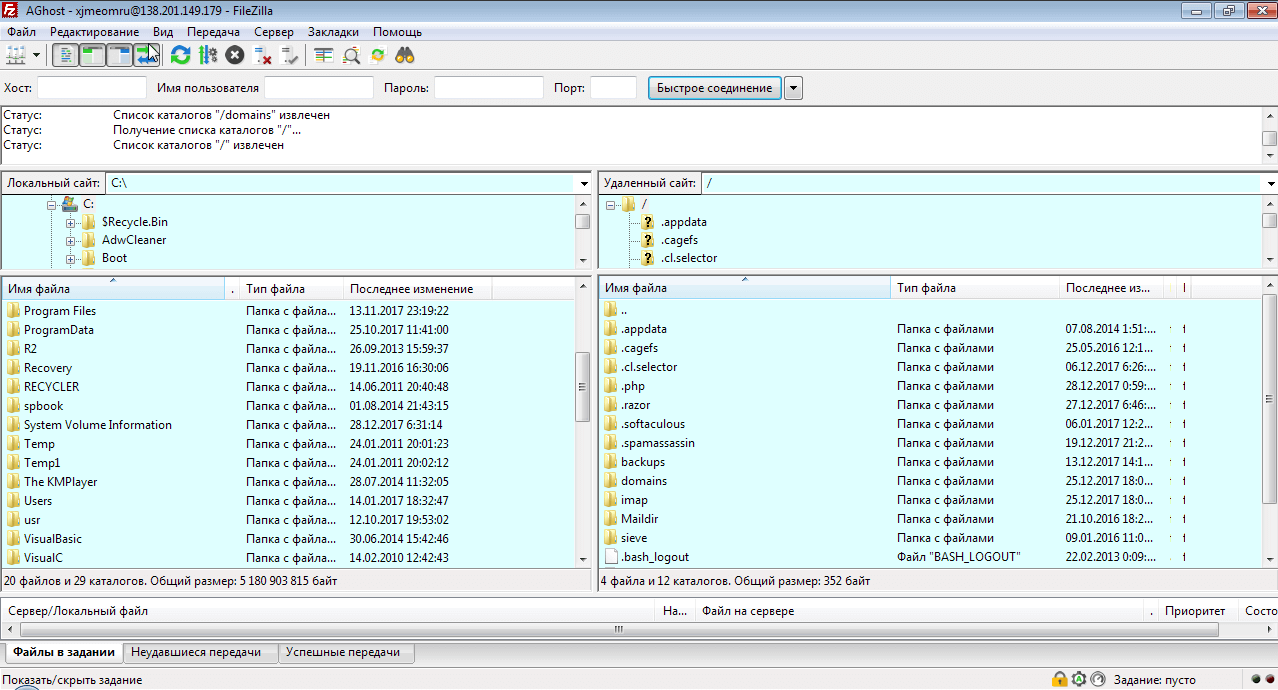Expand the $Recycle.Bin tree node
This screenshot has width=1278, height=690.
pyautogui.click(x=70, y=222)
